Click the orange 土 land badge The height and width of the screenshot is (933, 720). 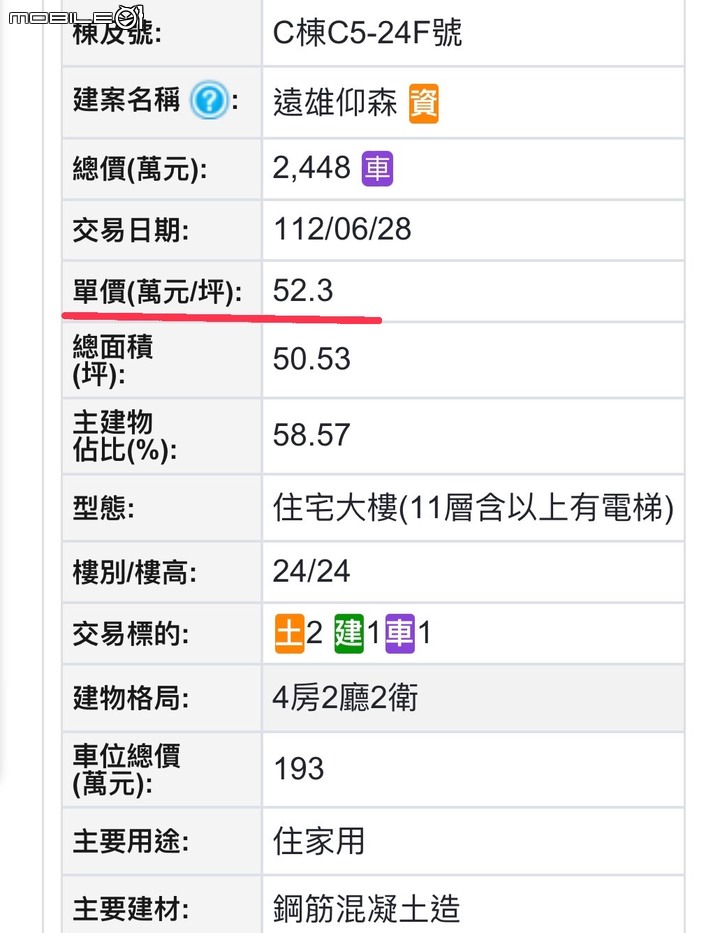coord(290,634)
